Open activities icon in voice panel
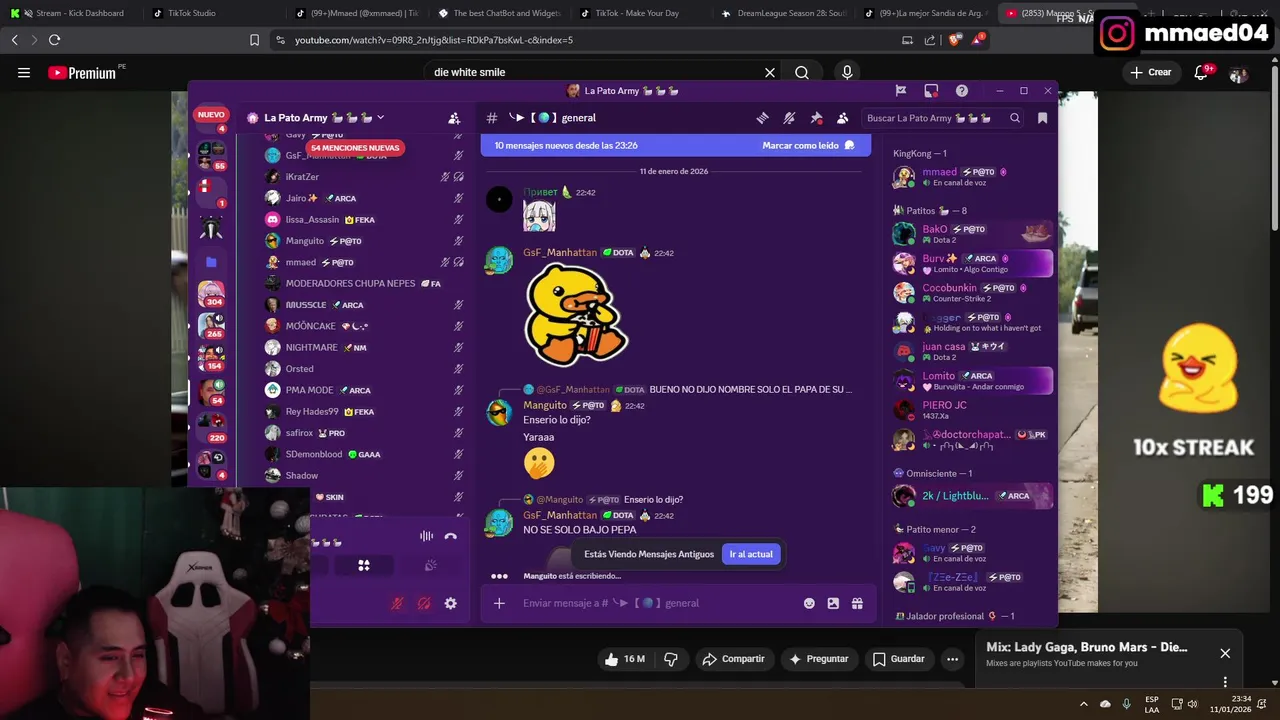The width and height of the screenshot is (1280, 720). 364,566
